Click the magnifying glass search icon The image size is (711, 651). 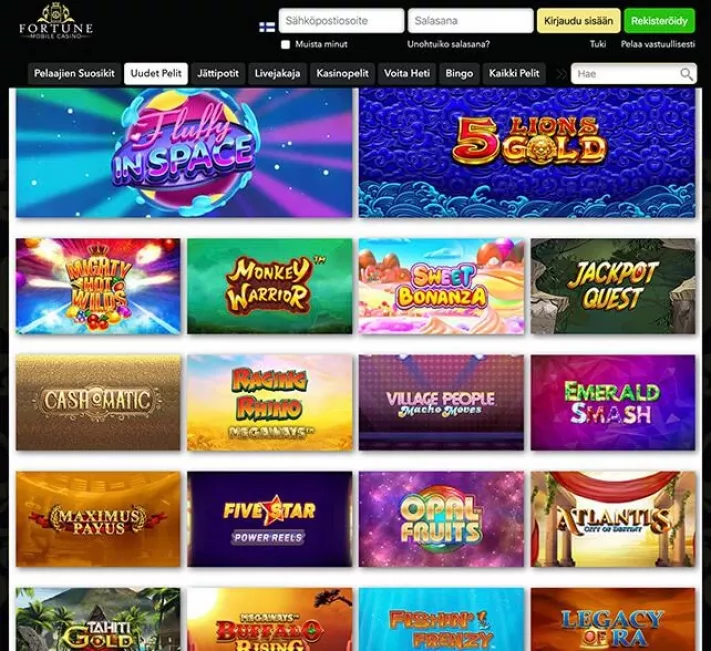tap(687, 74)
